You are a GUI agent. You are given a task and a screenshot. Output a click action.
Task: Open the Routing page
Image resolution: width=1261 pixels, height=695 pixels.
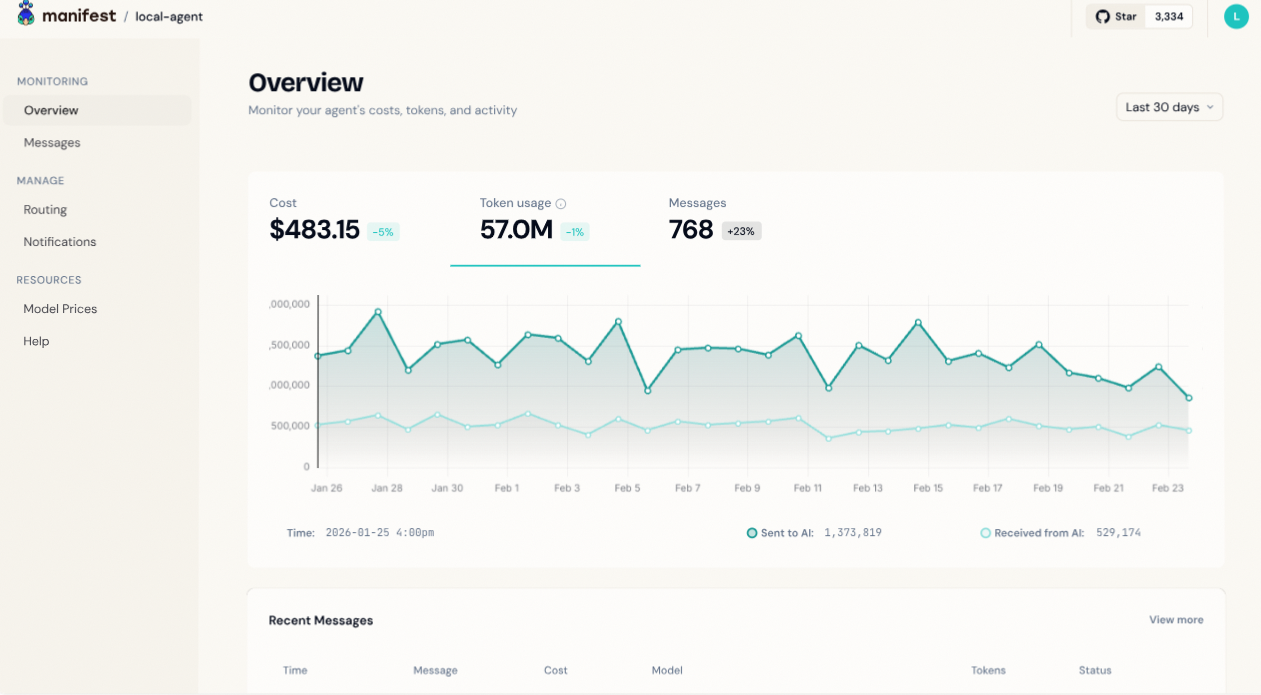(45, 210)
